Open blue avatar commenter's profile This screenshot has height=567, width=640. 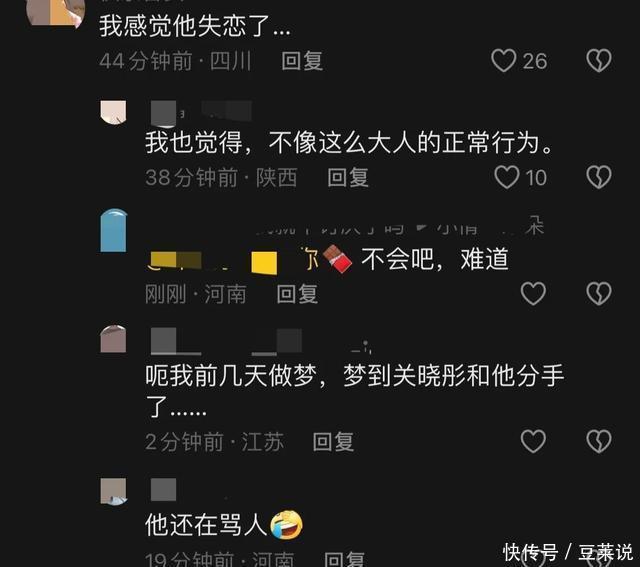coord(113,230)
